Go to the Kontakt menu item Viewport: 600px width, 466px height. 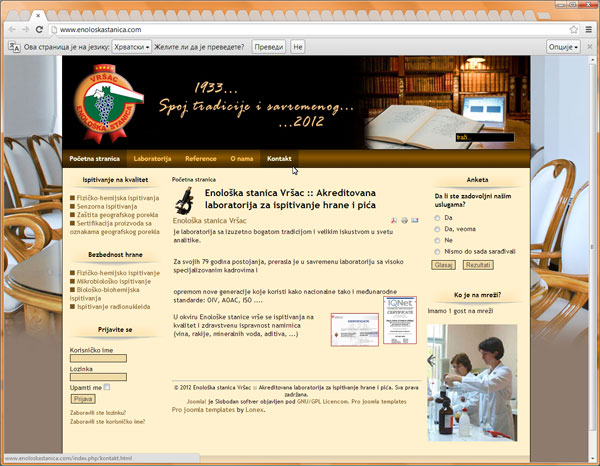(x=279, y=159)
